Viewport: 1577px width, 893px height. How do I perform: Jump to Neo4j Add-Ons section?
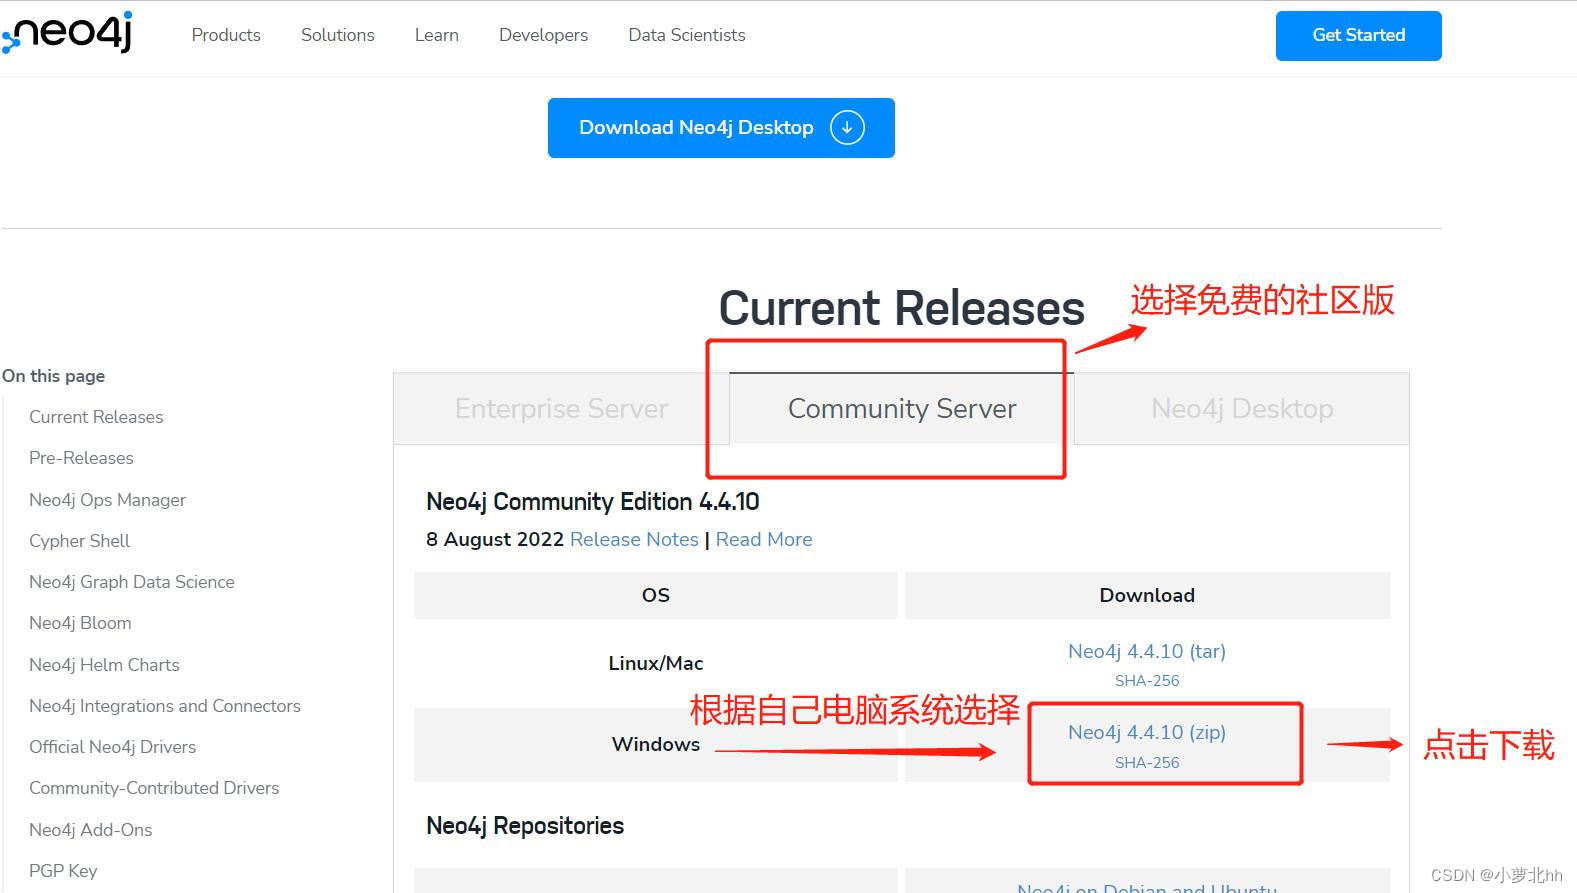click(x=91, y=830)
